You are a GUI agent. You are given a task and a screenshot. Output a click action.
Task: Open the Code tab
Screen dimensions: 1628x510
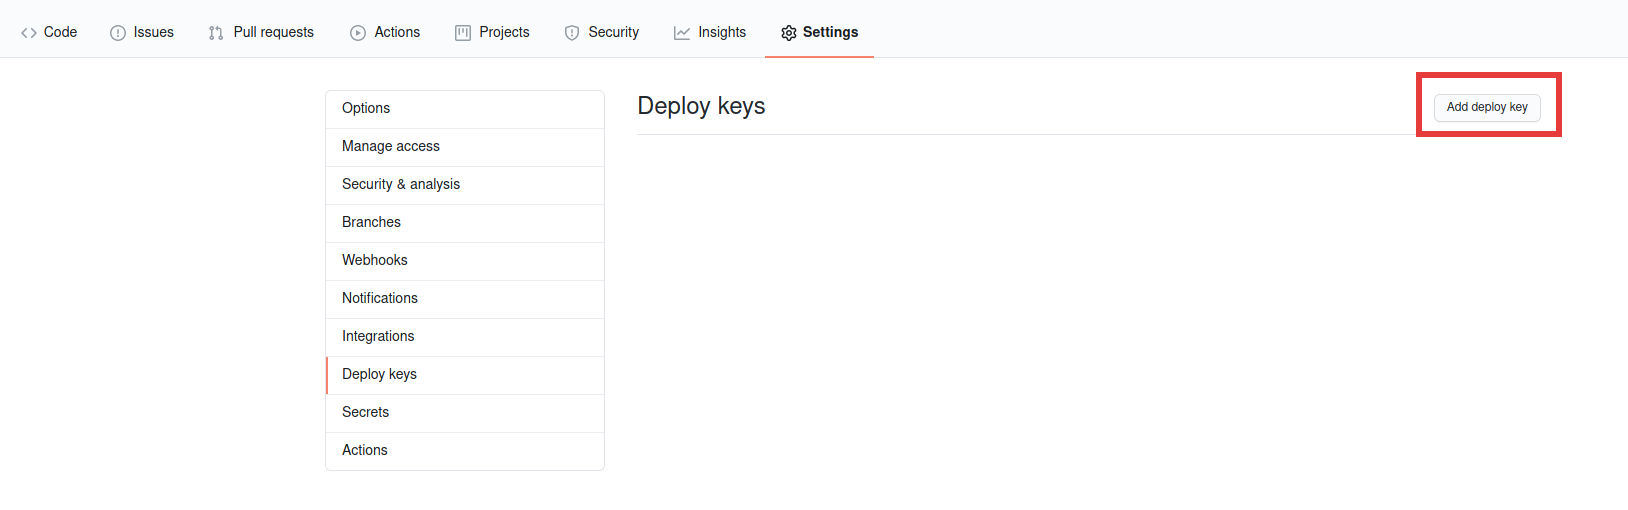49,32
